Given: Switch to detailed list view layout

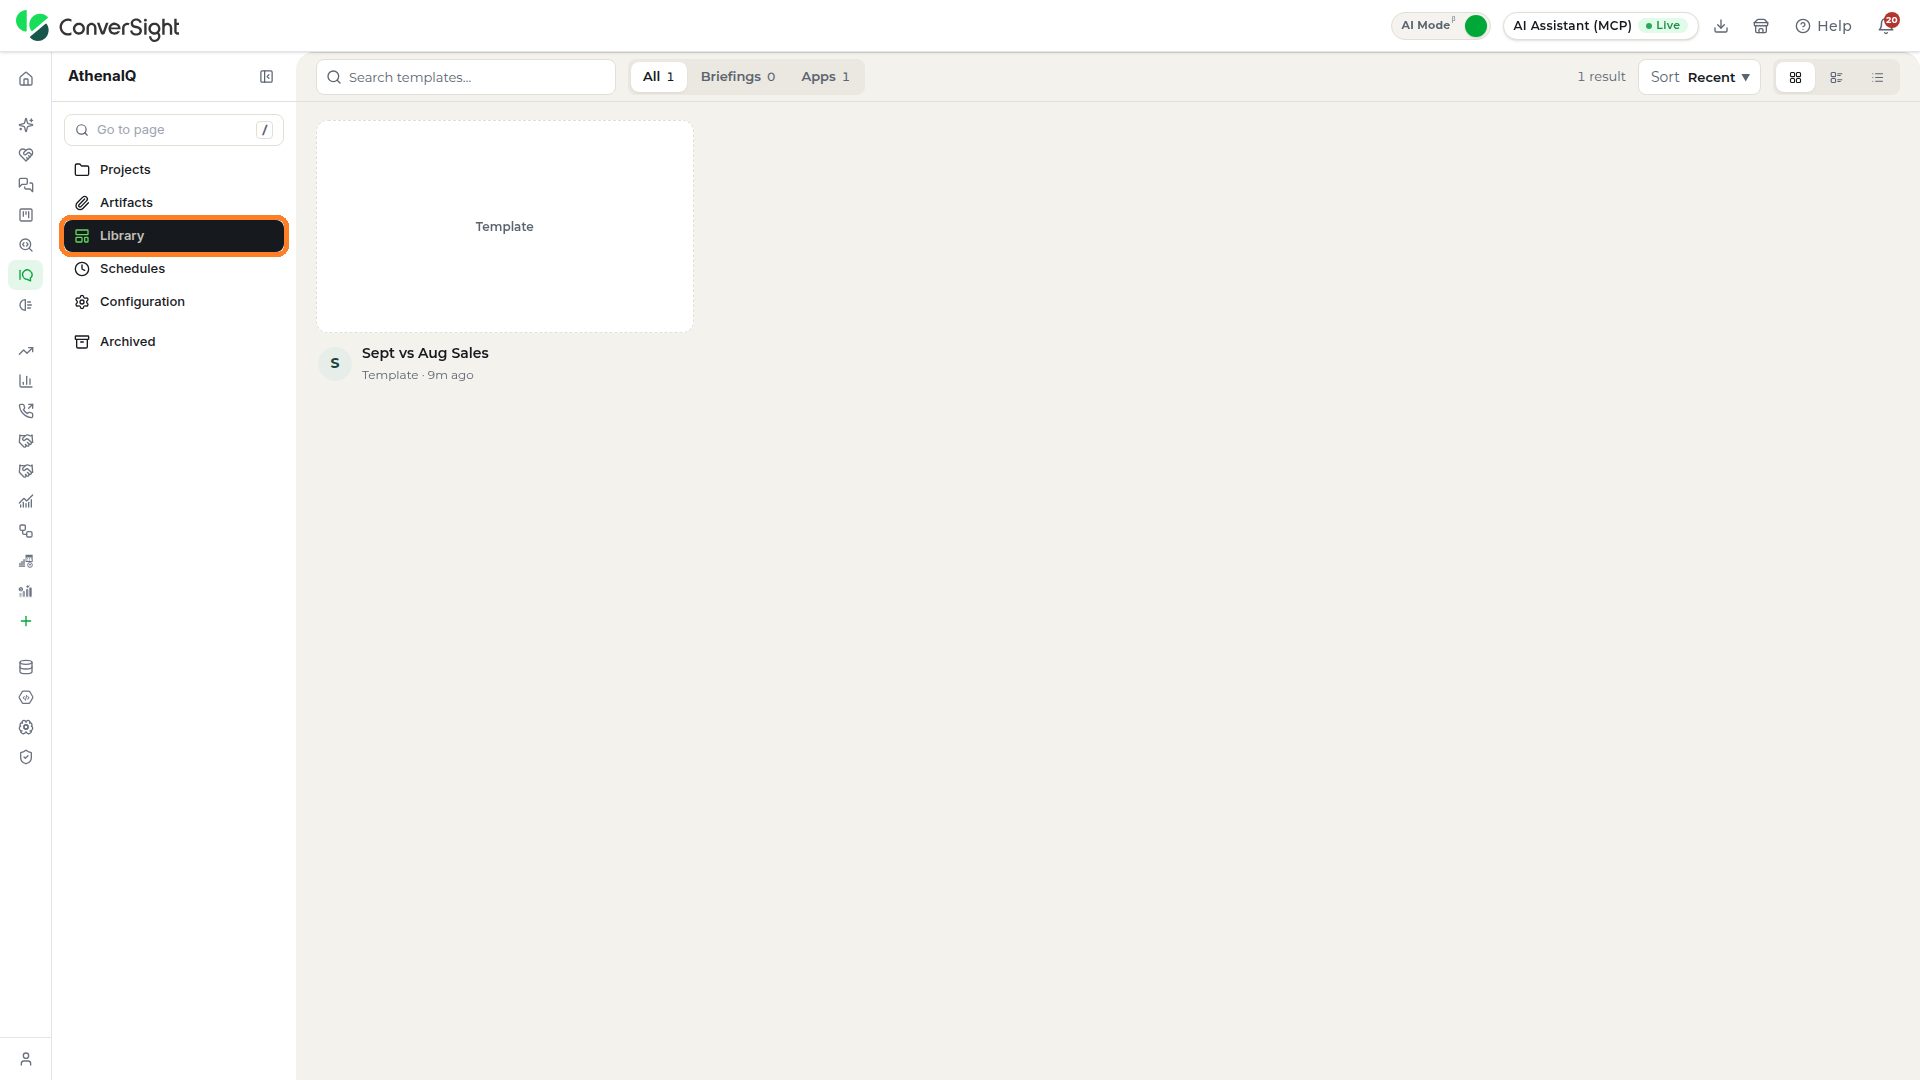Looking at the screenshot, I should click(1836, 77).
